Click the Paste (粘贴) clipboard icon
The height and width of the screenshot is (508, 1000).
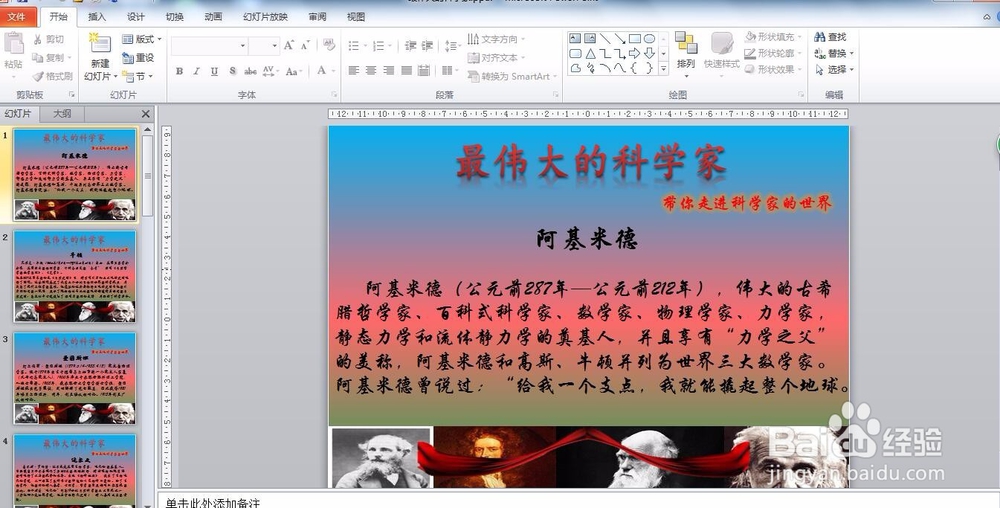[13, 45]
